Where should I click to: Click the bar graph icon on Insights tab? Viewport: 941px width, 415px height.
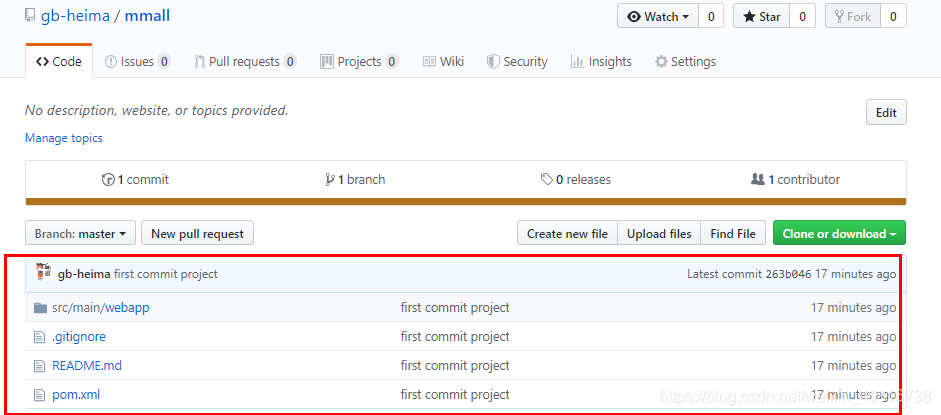(577, 62)
